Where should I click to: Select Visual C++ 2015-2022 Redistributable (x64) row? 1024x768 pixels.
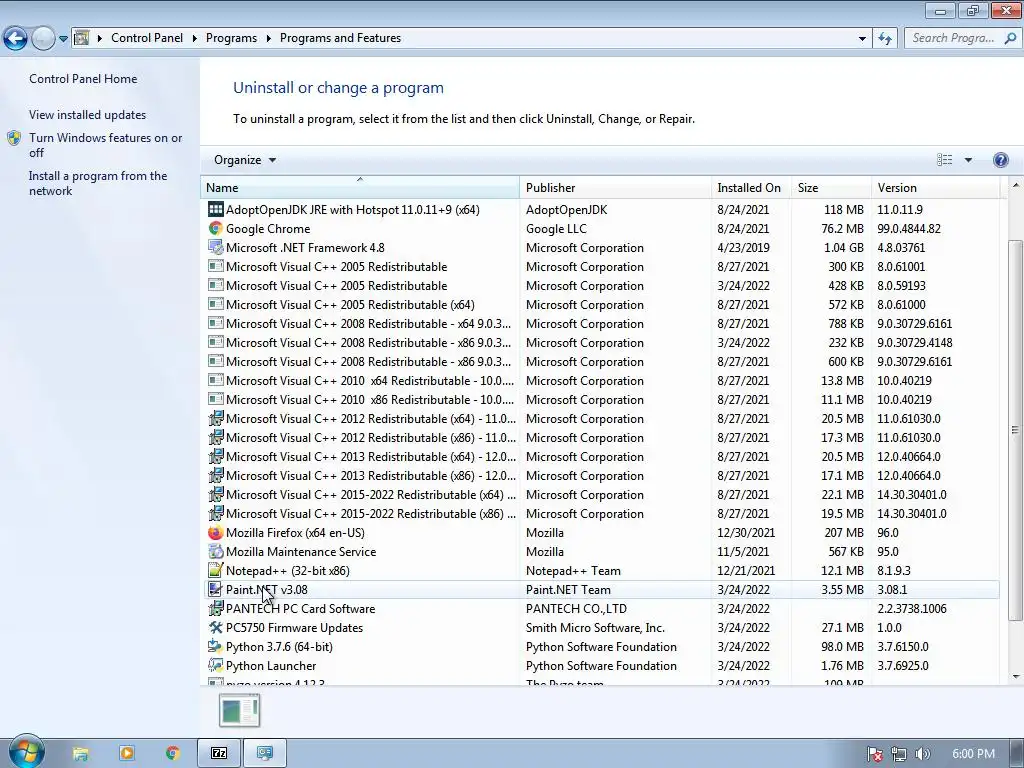[600, 495]
